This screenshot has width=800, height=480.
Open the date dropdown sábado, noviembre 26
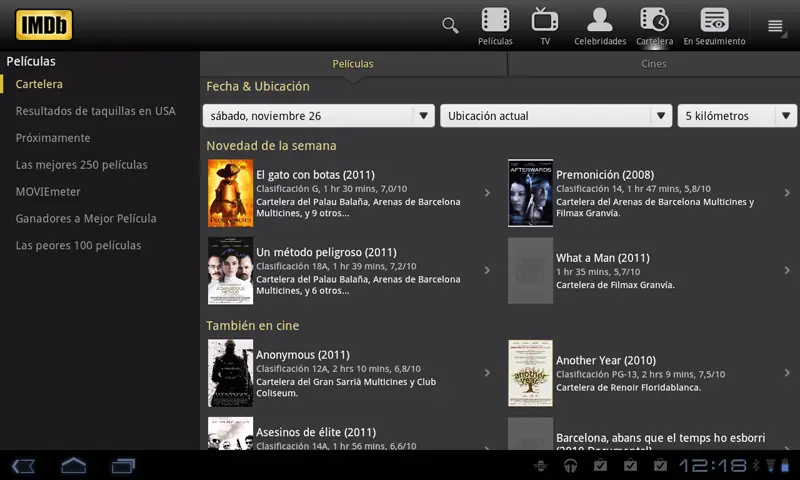(319, 116)
